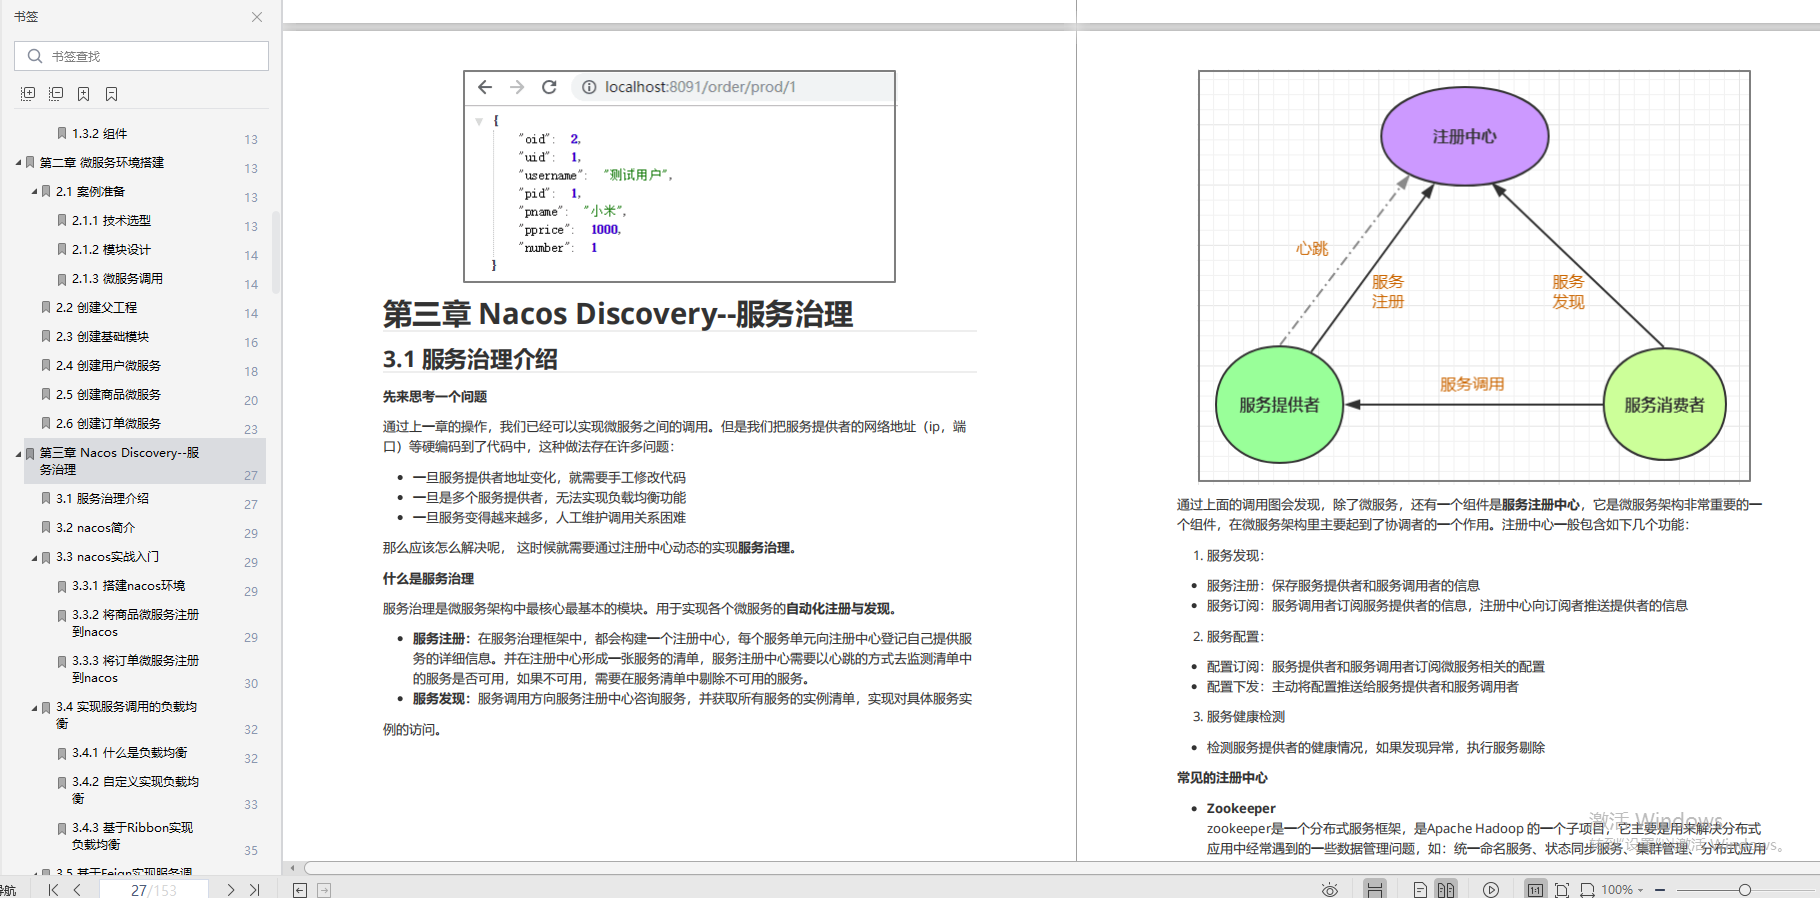
Task: Switch to two-page view
Action: 1446,889
